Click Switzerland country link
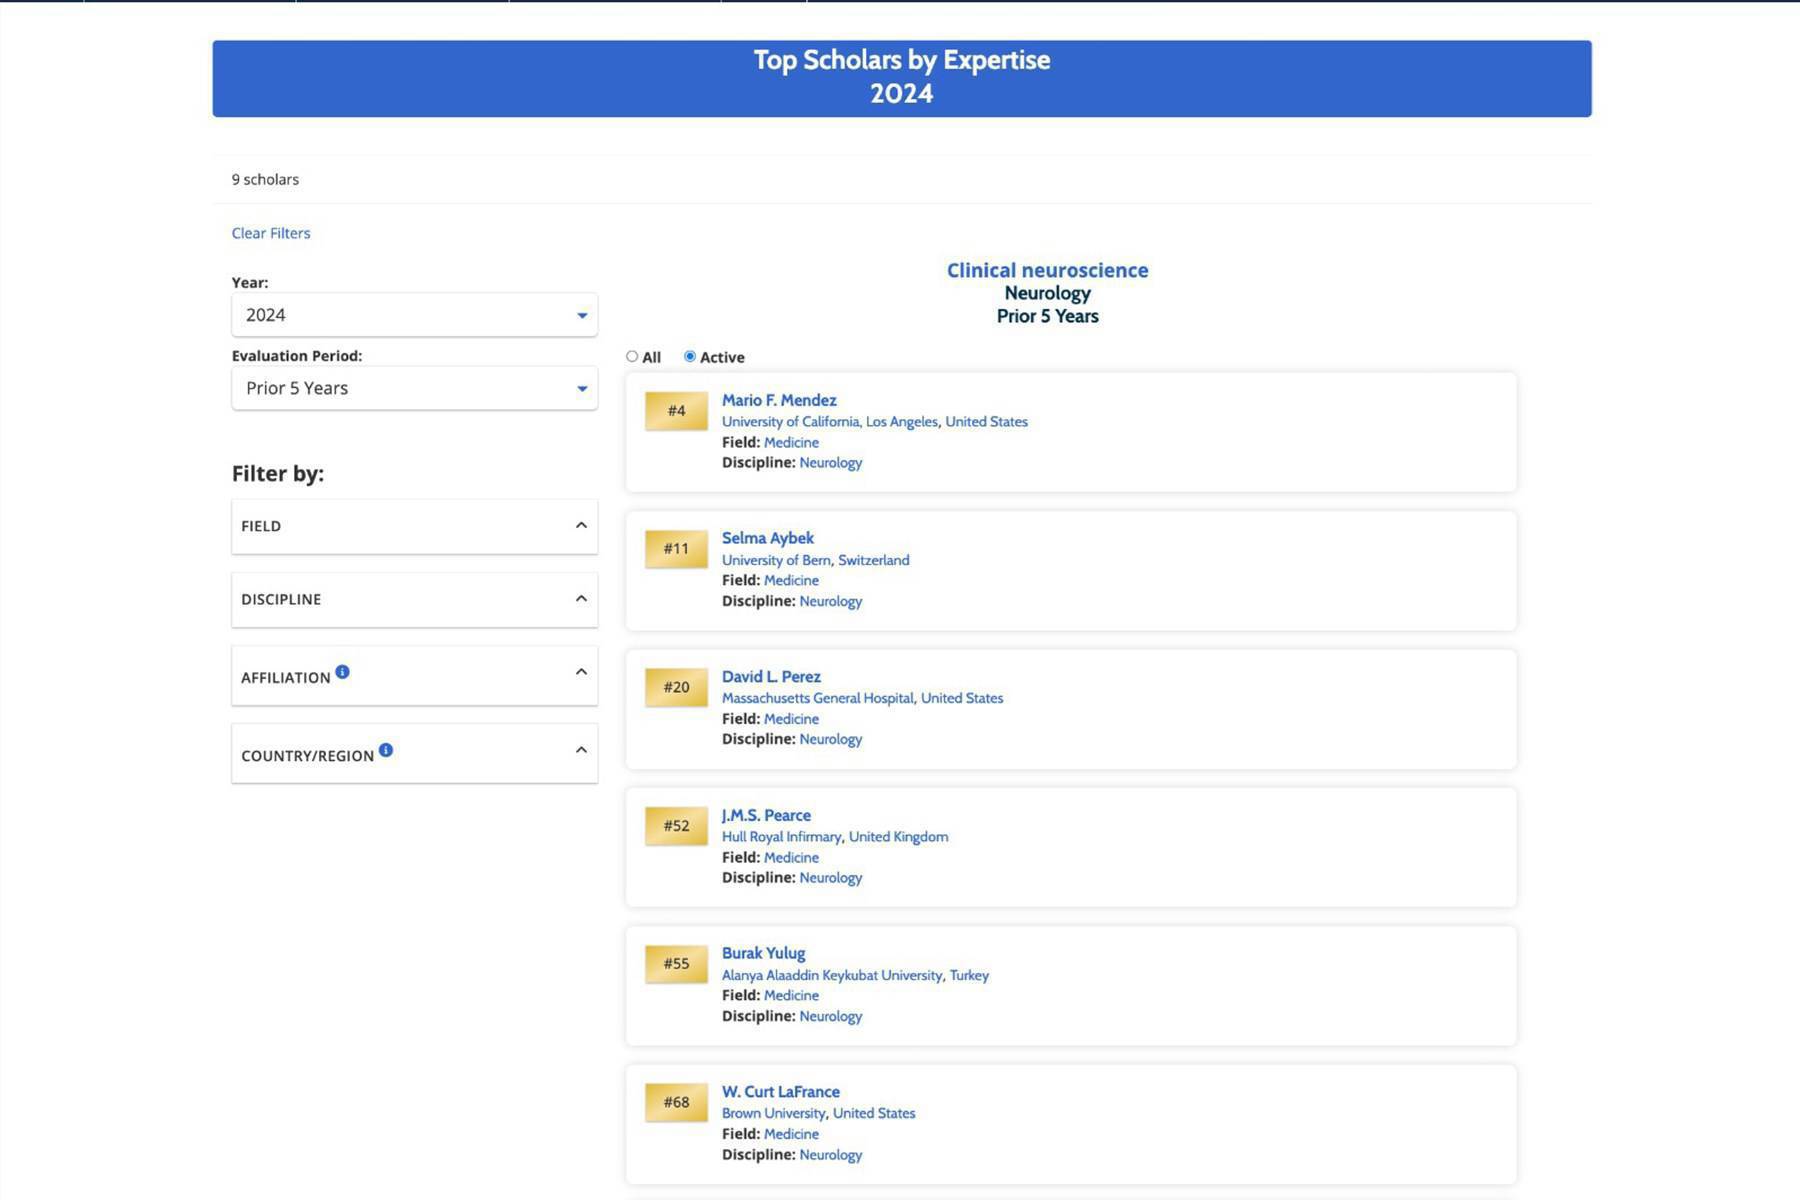1800x1200 pixels. 874,560
